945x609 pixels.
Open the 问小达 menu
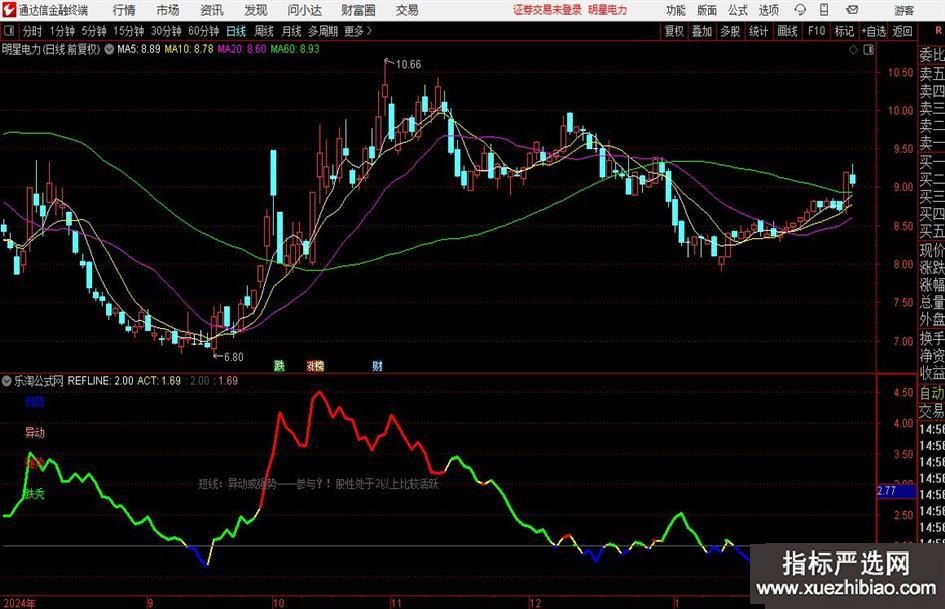click(x=304, y=10)
